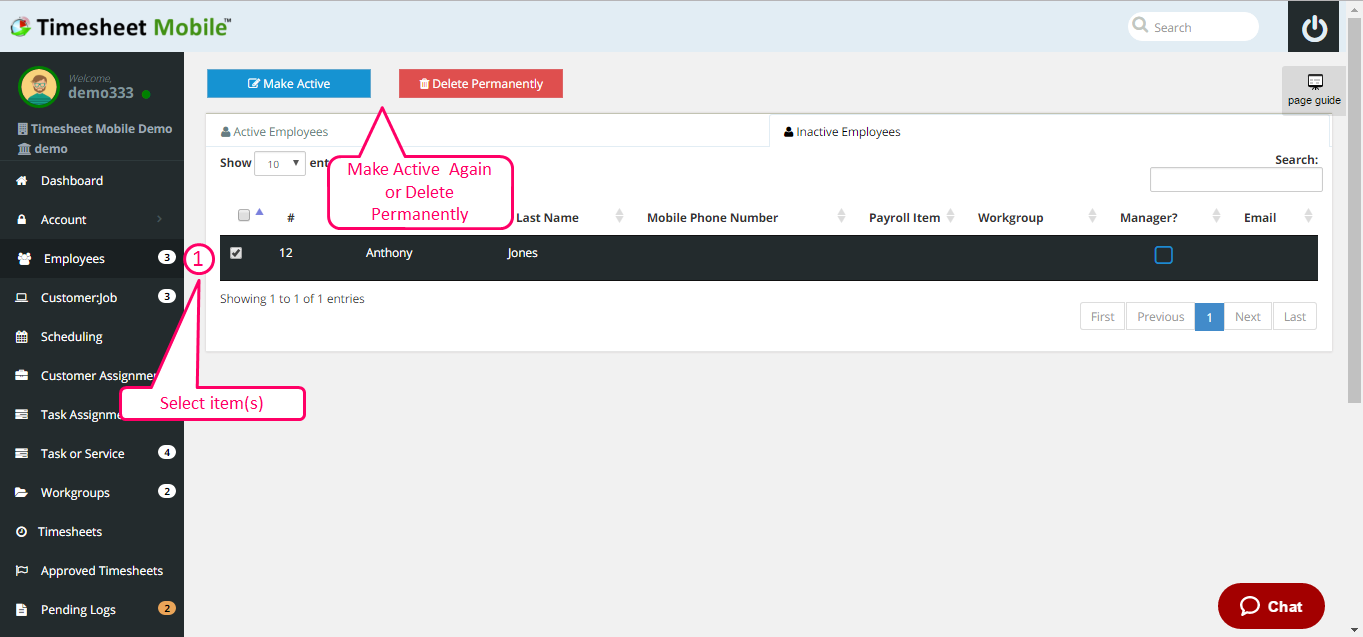Click the employee number '12' cell
1363x637 pixels.
click(286, 253)
